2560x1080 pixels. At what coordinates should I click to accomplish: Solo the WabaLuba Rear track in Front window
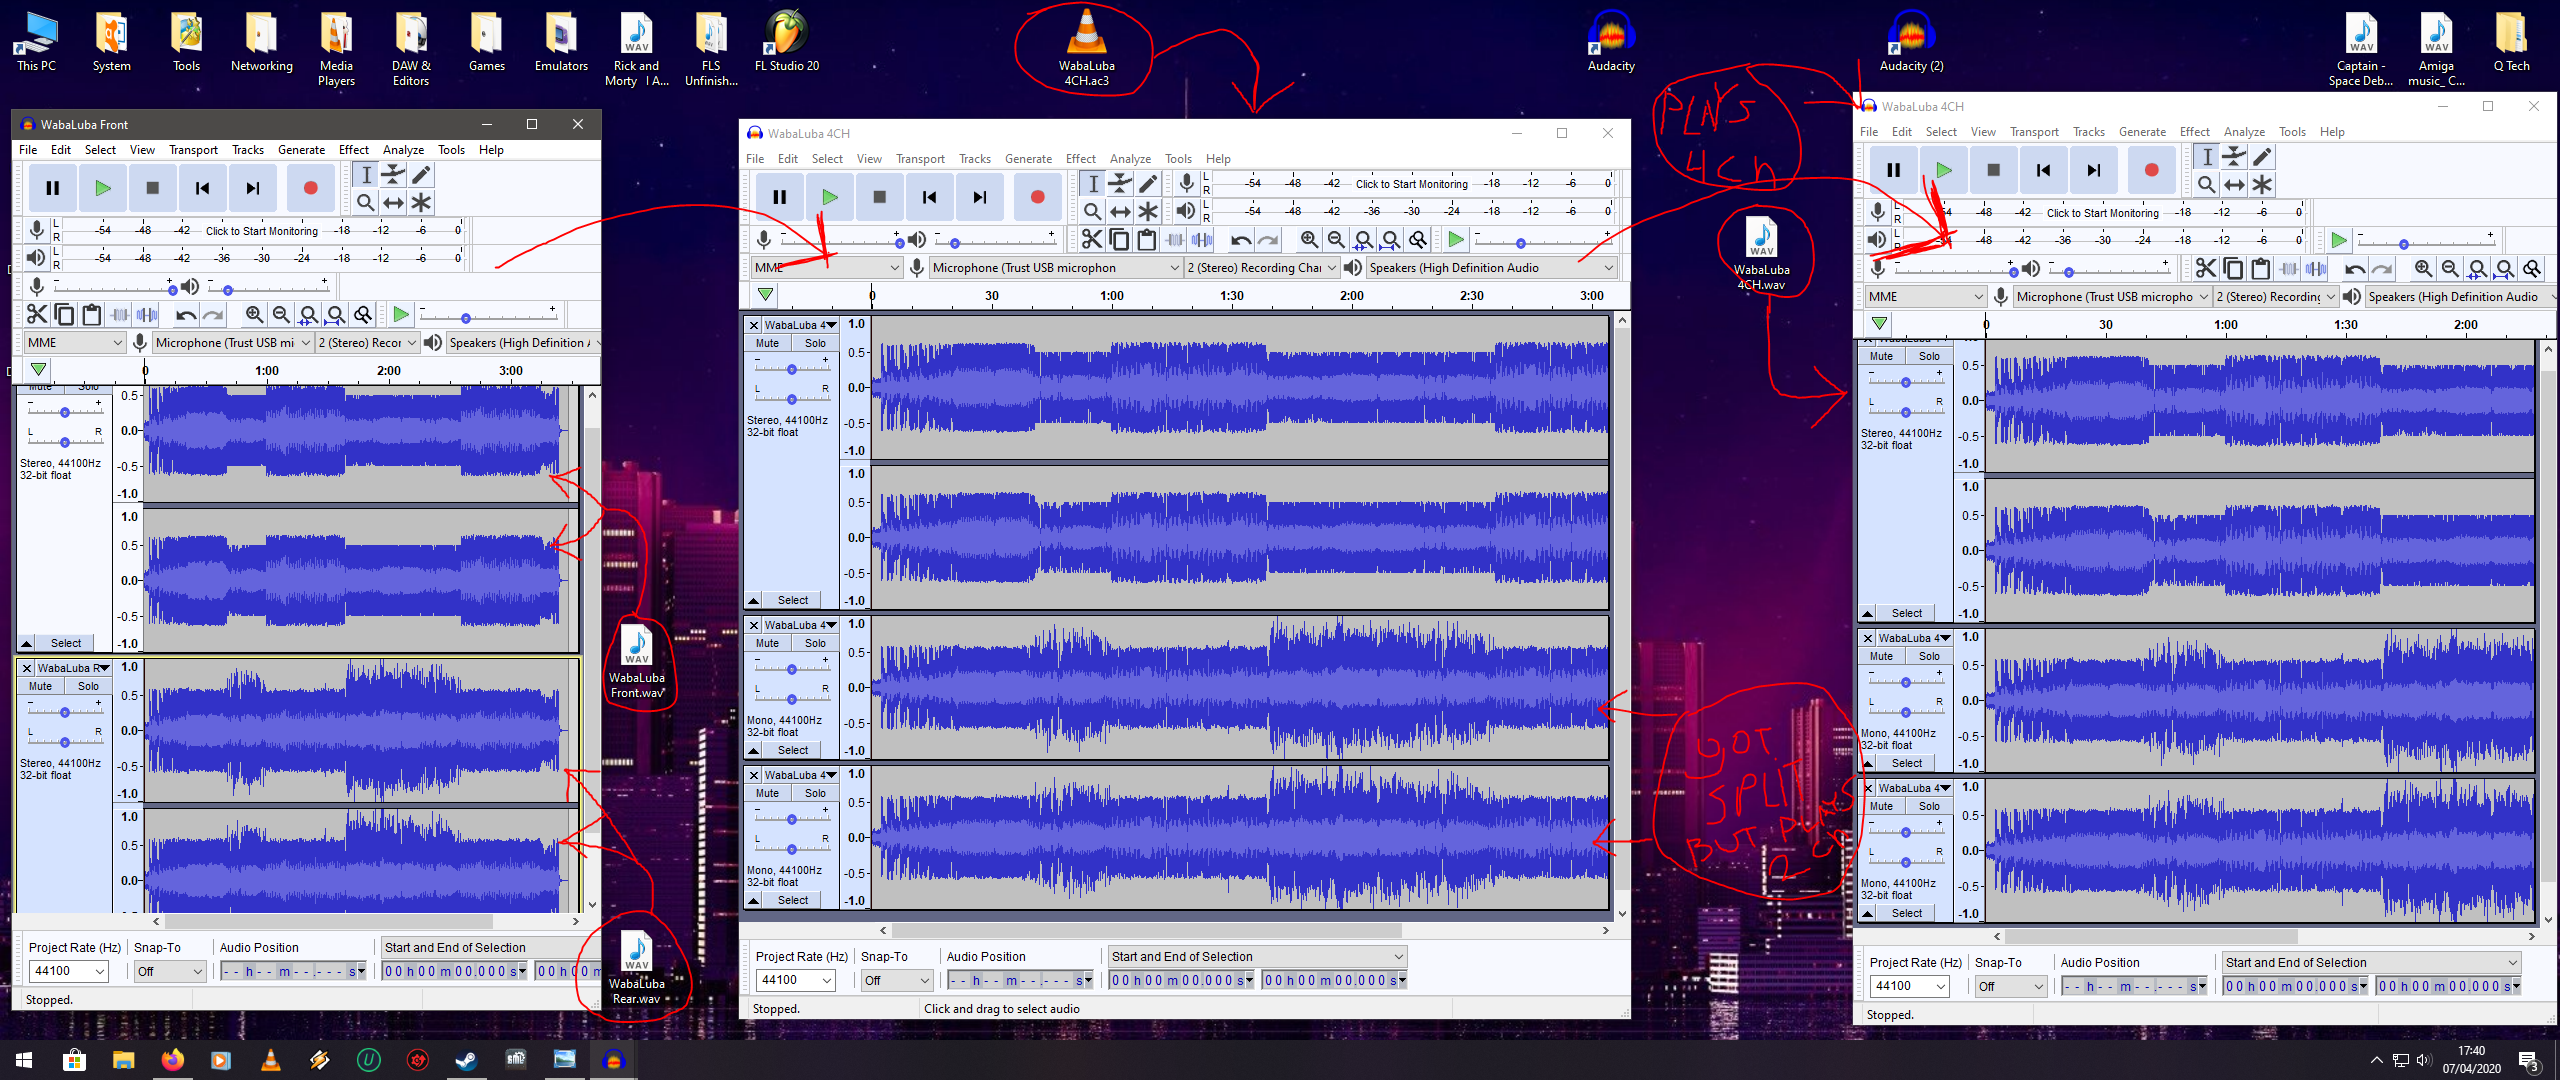(88, 686)
